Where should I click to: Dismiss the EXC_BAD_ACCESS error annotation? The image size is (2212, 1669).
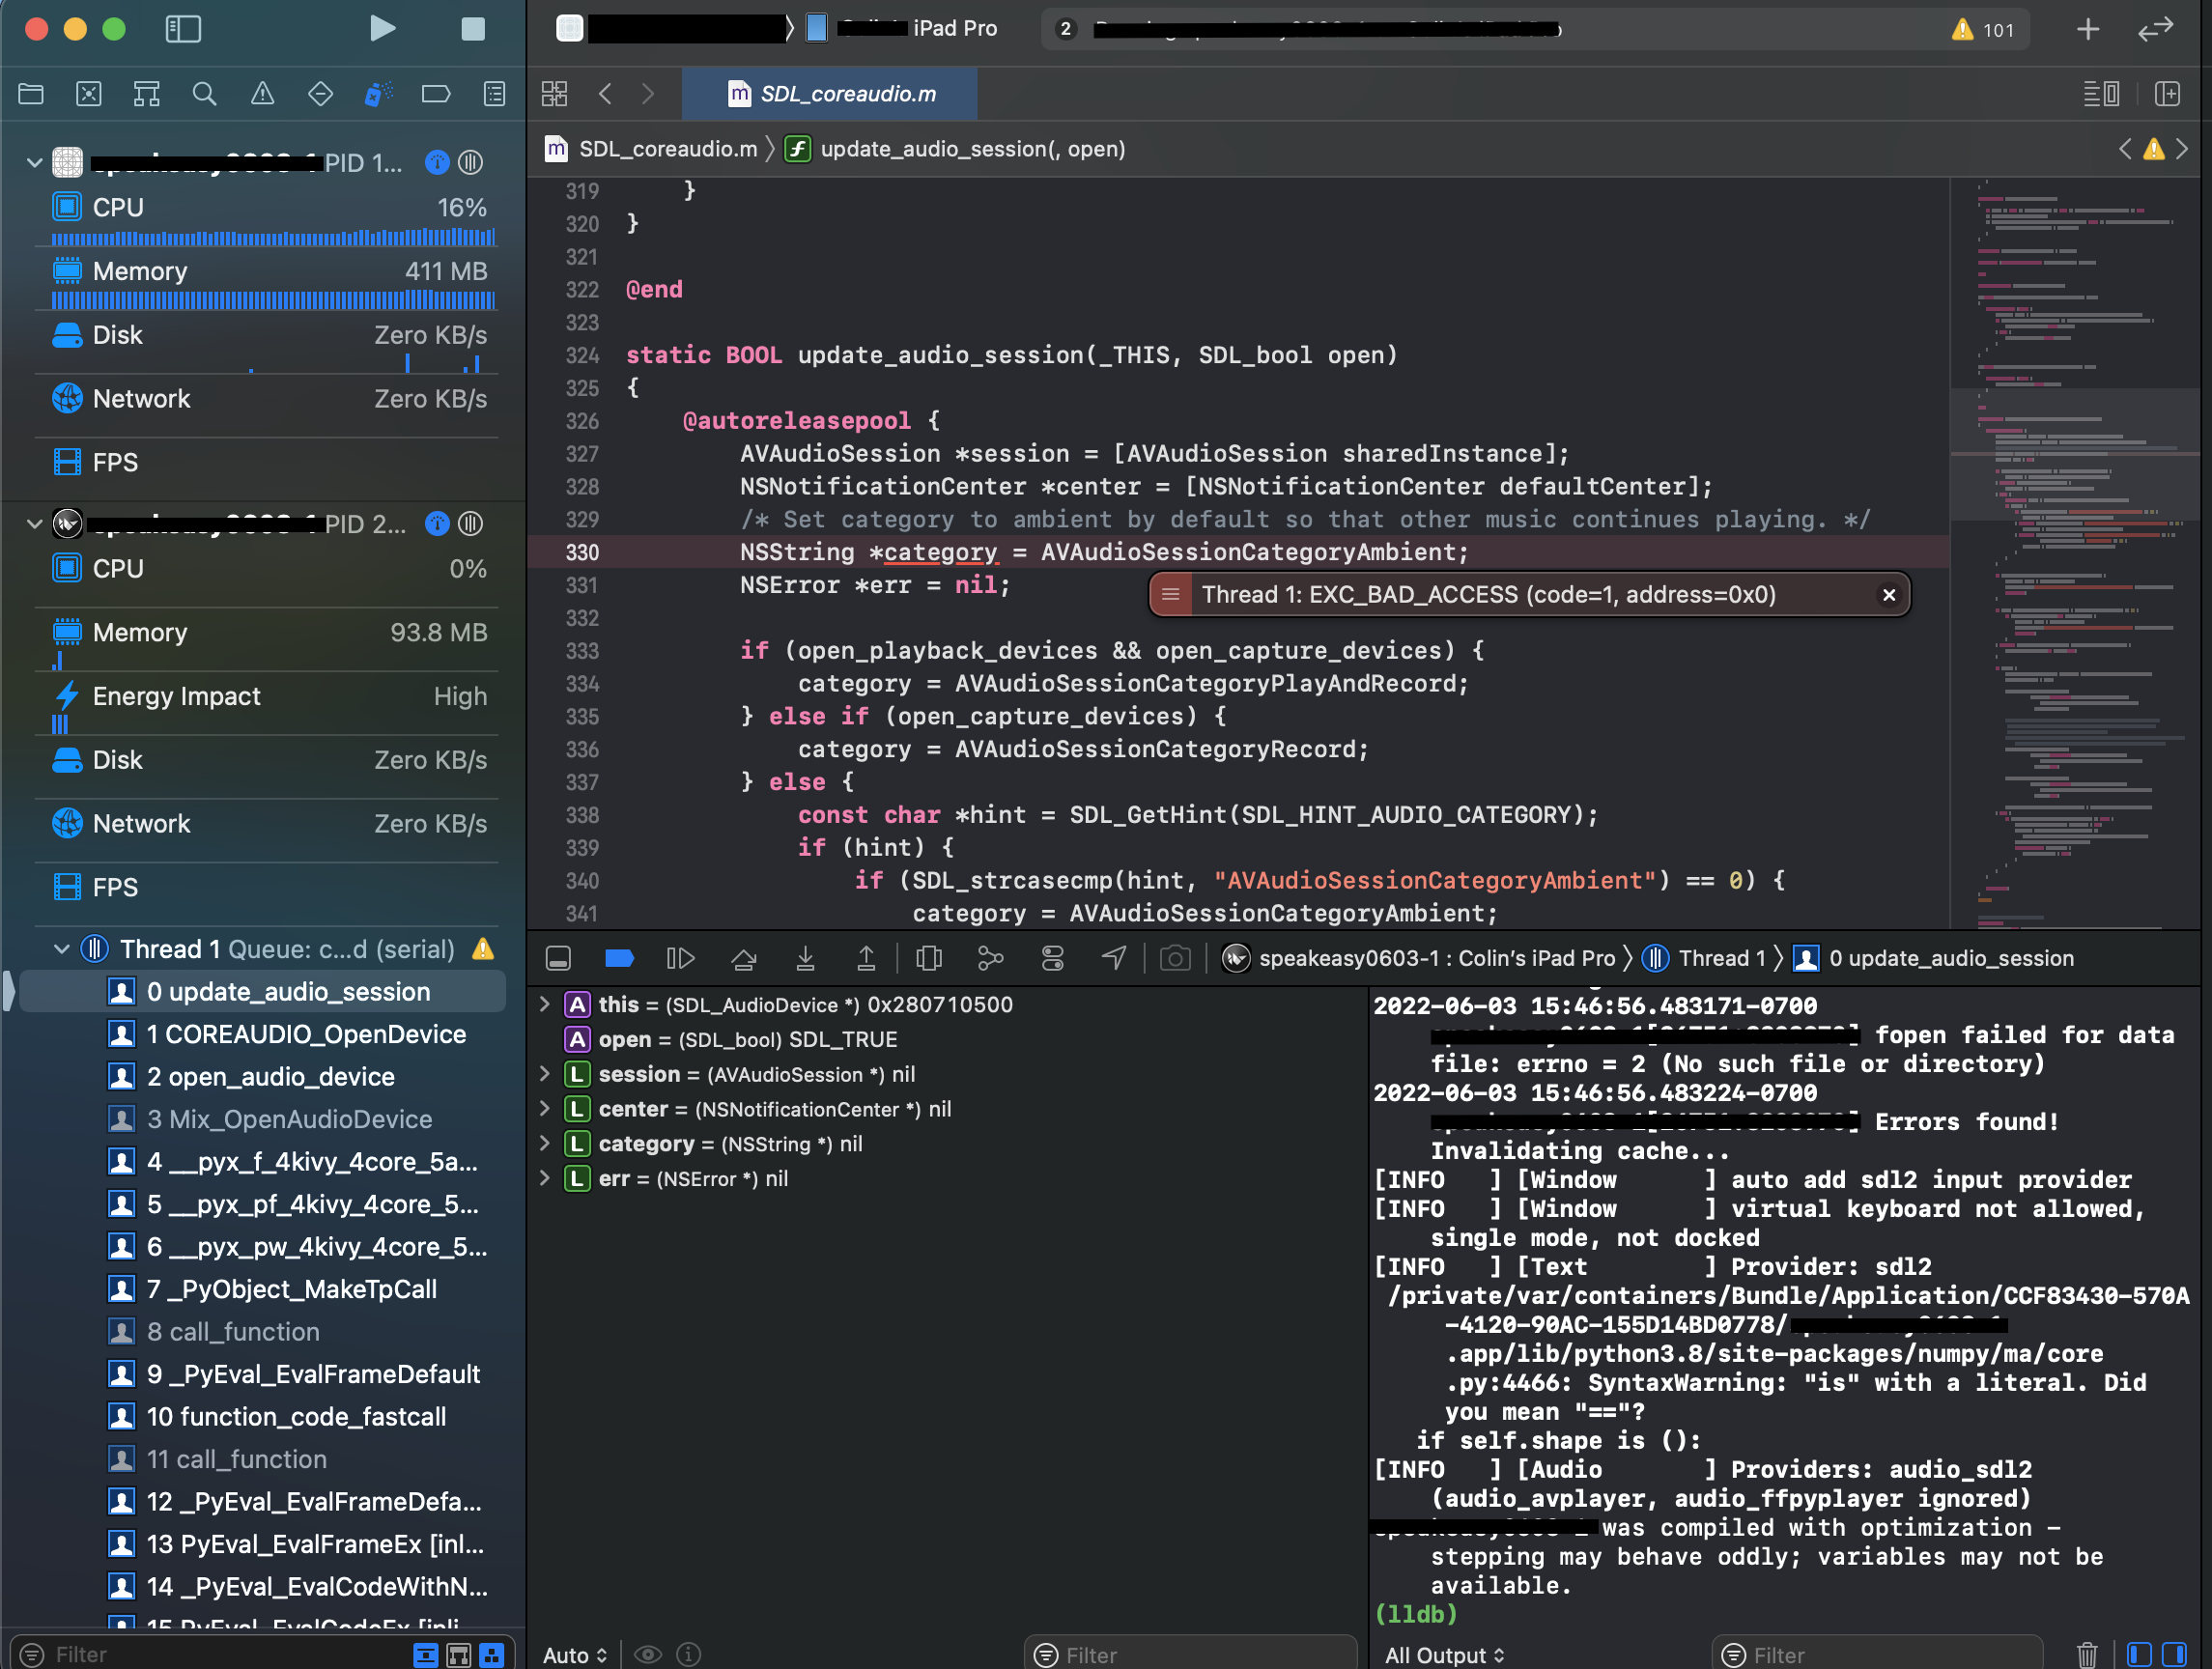pos(1888,595)
